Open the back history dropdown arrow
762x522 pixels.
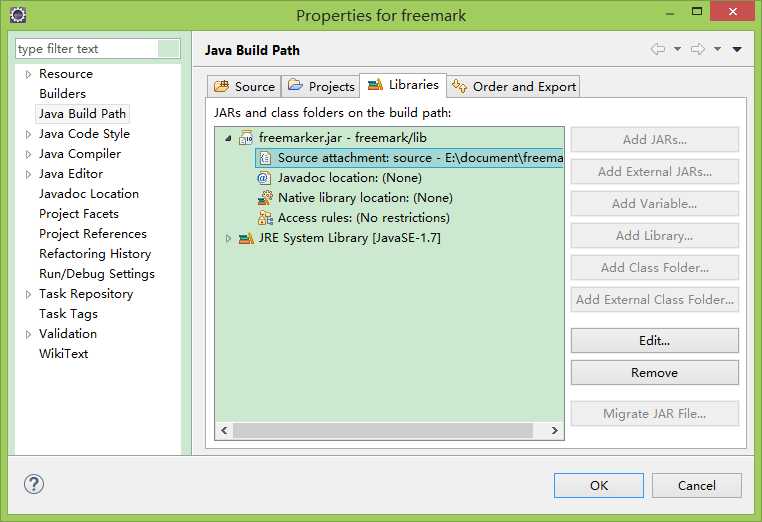click(x=677, y=49)
